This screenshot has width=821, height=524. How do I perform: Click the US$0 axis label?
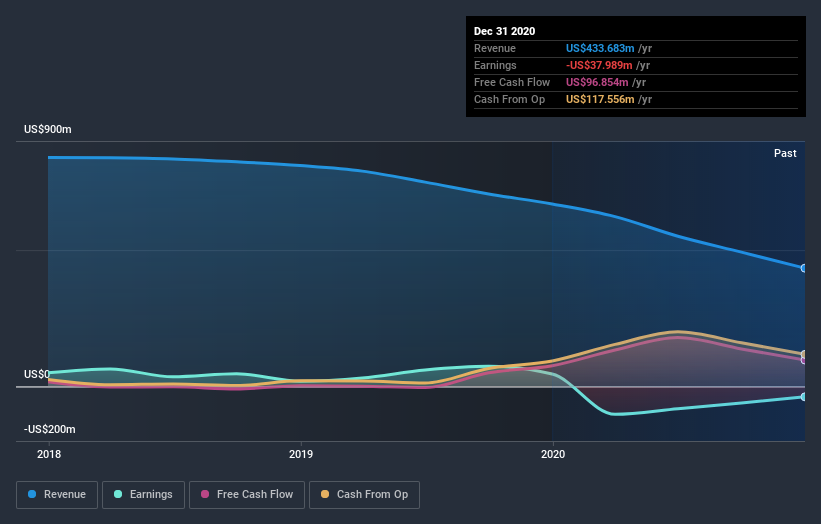(37, 374)
